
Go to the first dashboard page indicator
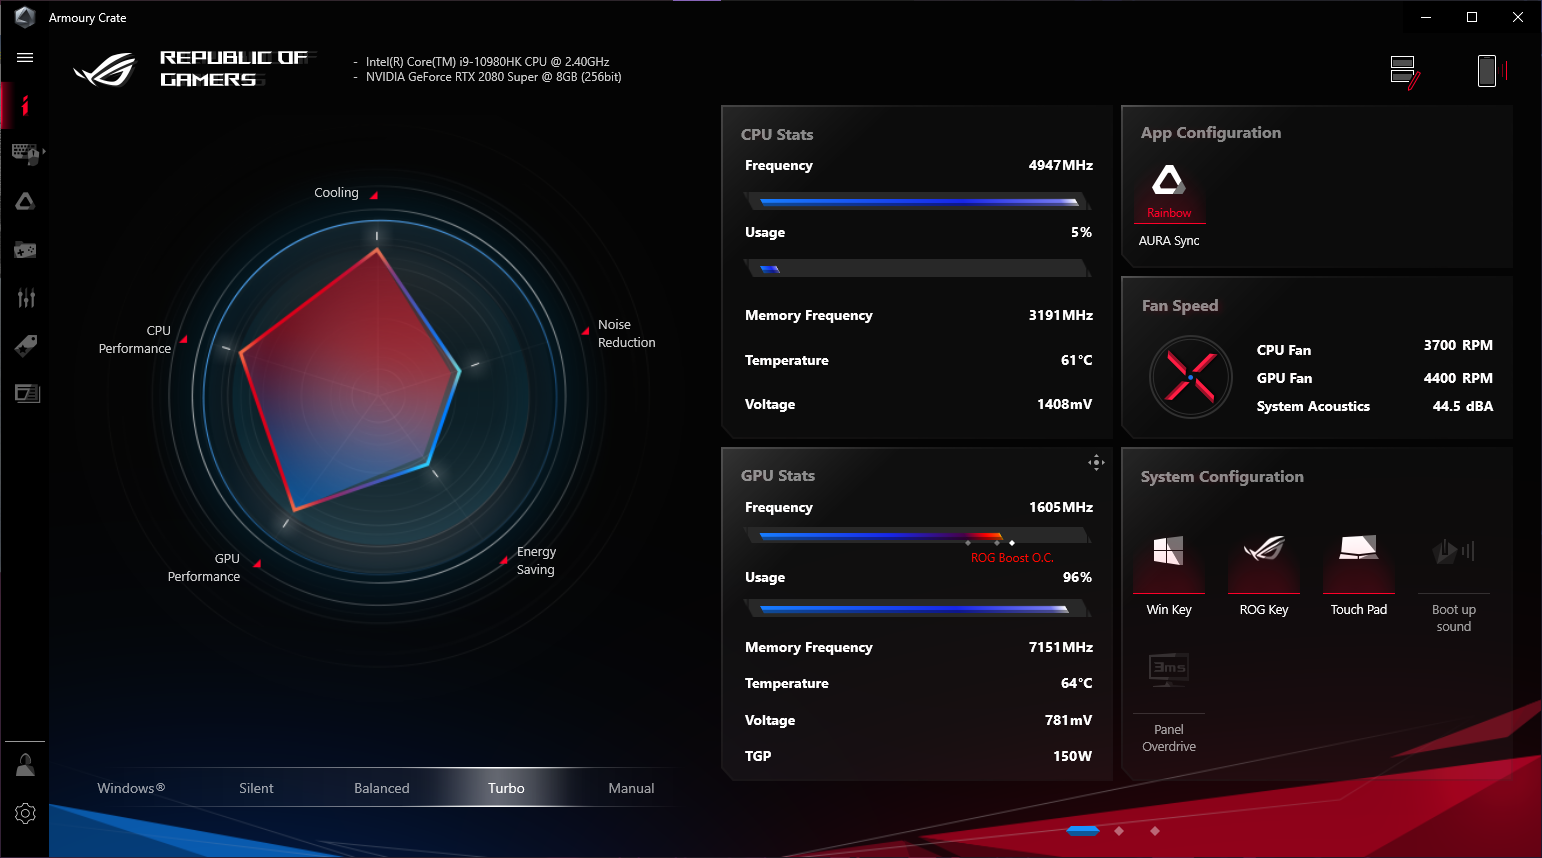pos(1083,830)
